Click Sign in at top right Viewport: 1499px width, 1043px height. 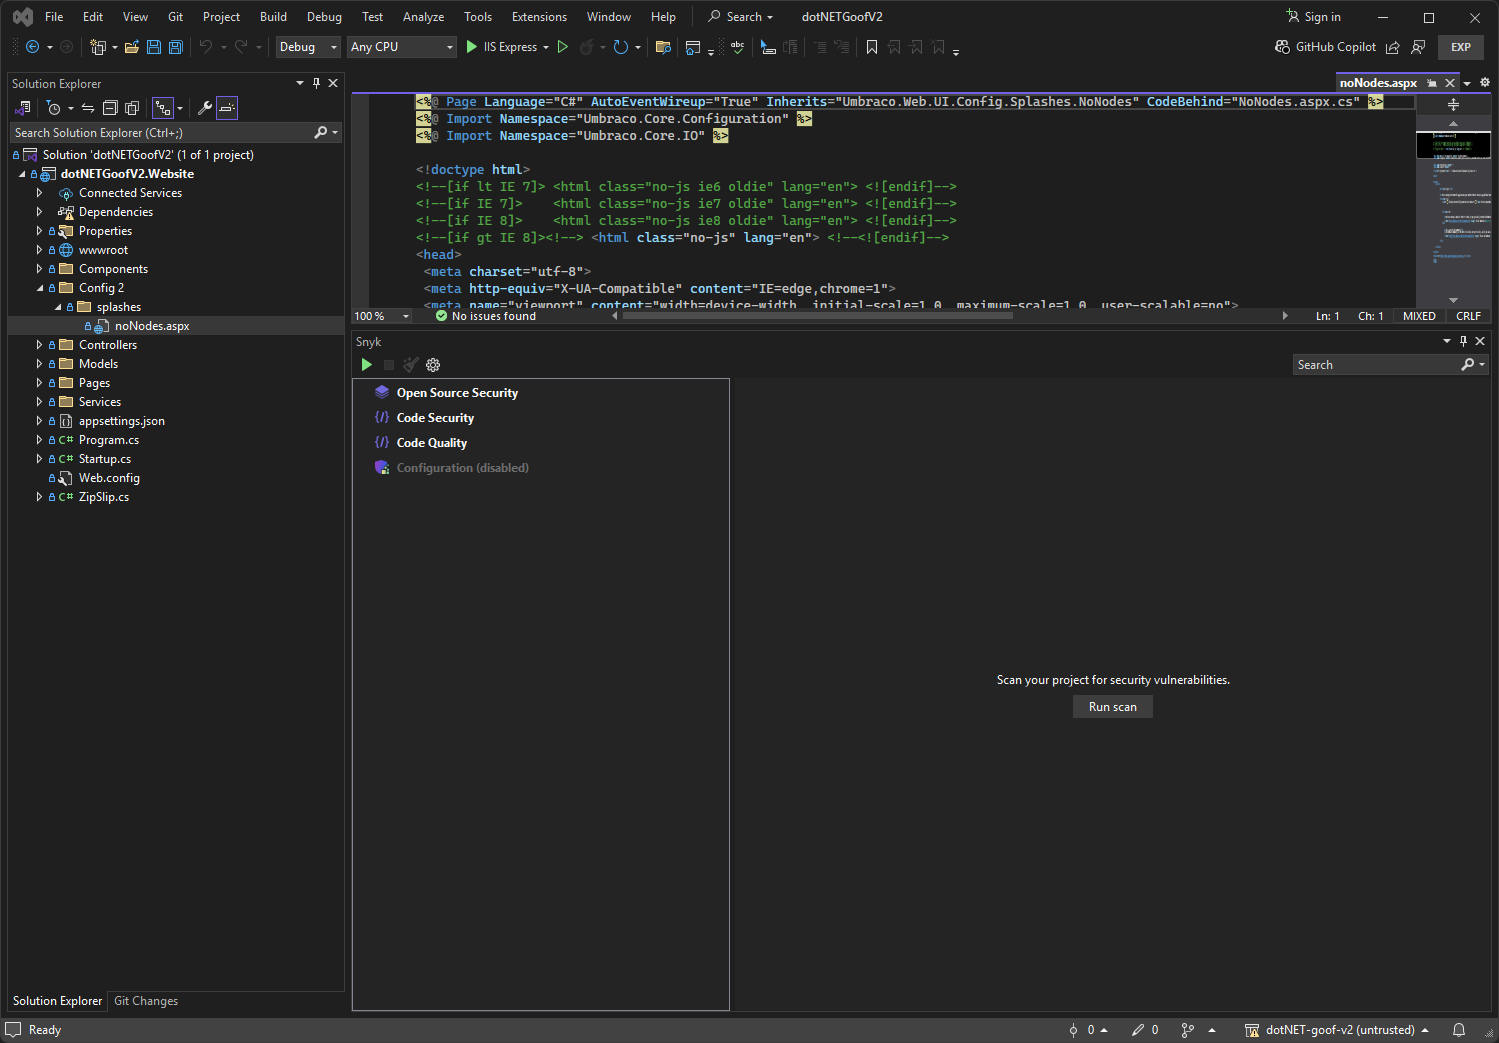click(1313, 17)
